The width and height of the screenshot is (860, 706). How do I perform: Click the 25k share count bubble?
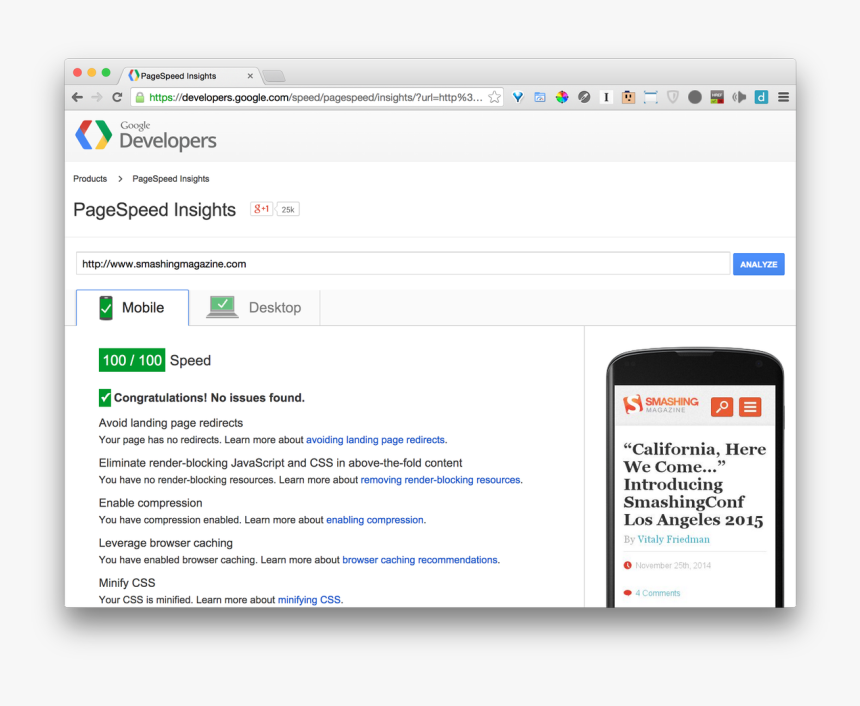tap(288, 210)
